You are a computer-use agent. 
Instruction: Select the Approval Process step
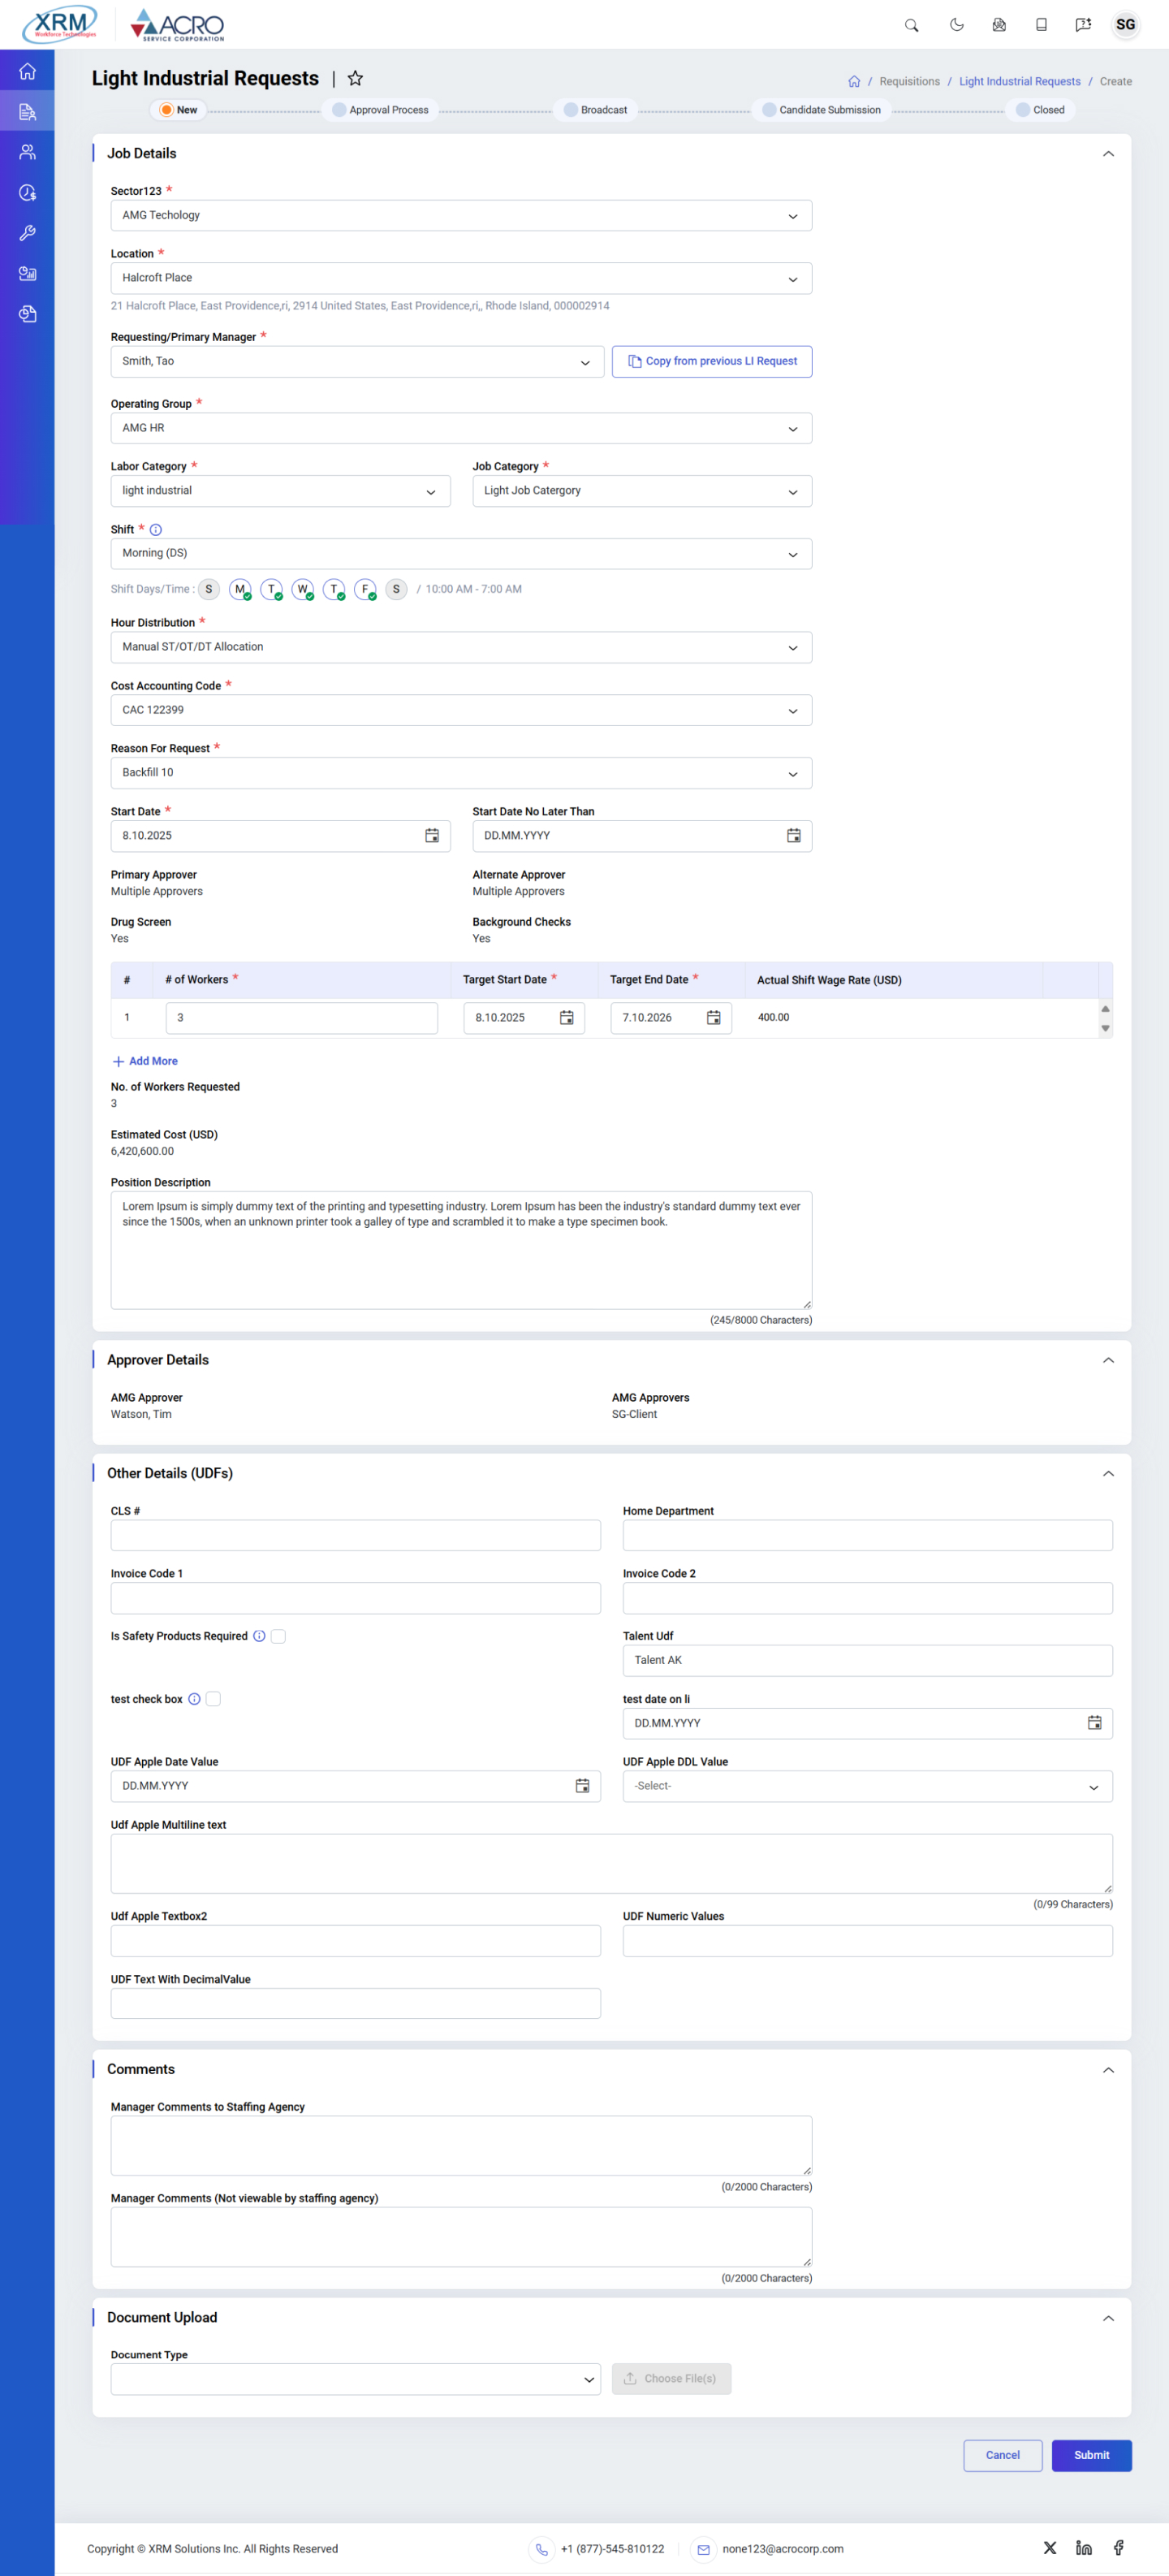381,110
